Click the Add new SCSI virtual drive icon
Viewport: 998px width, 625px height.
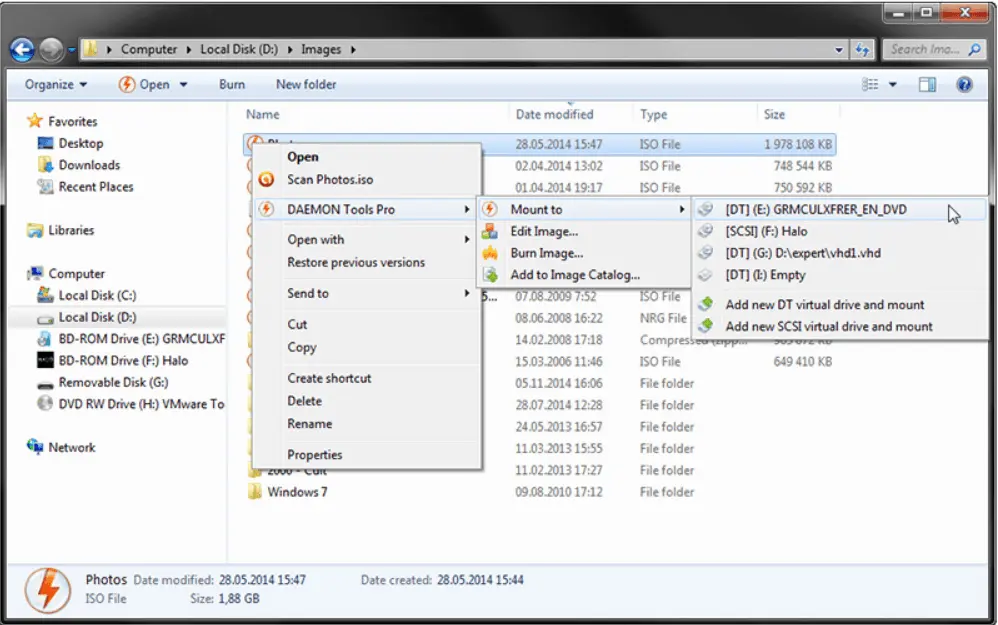click(706, 326)
